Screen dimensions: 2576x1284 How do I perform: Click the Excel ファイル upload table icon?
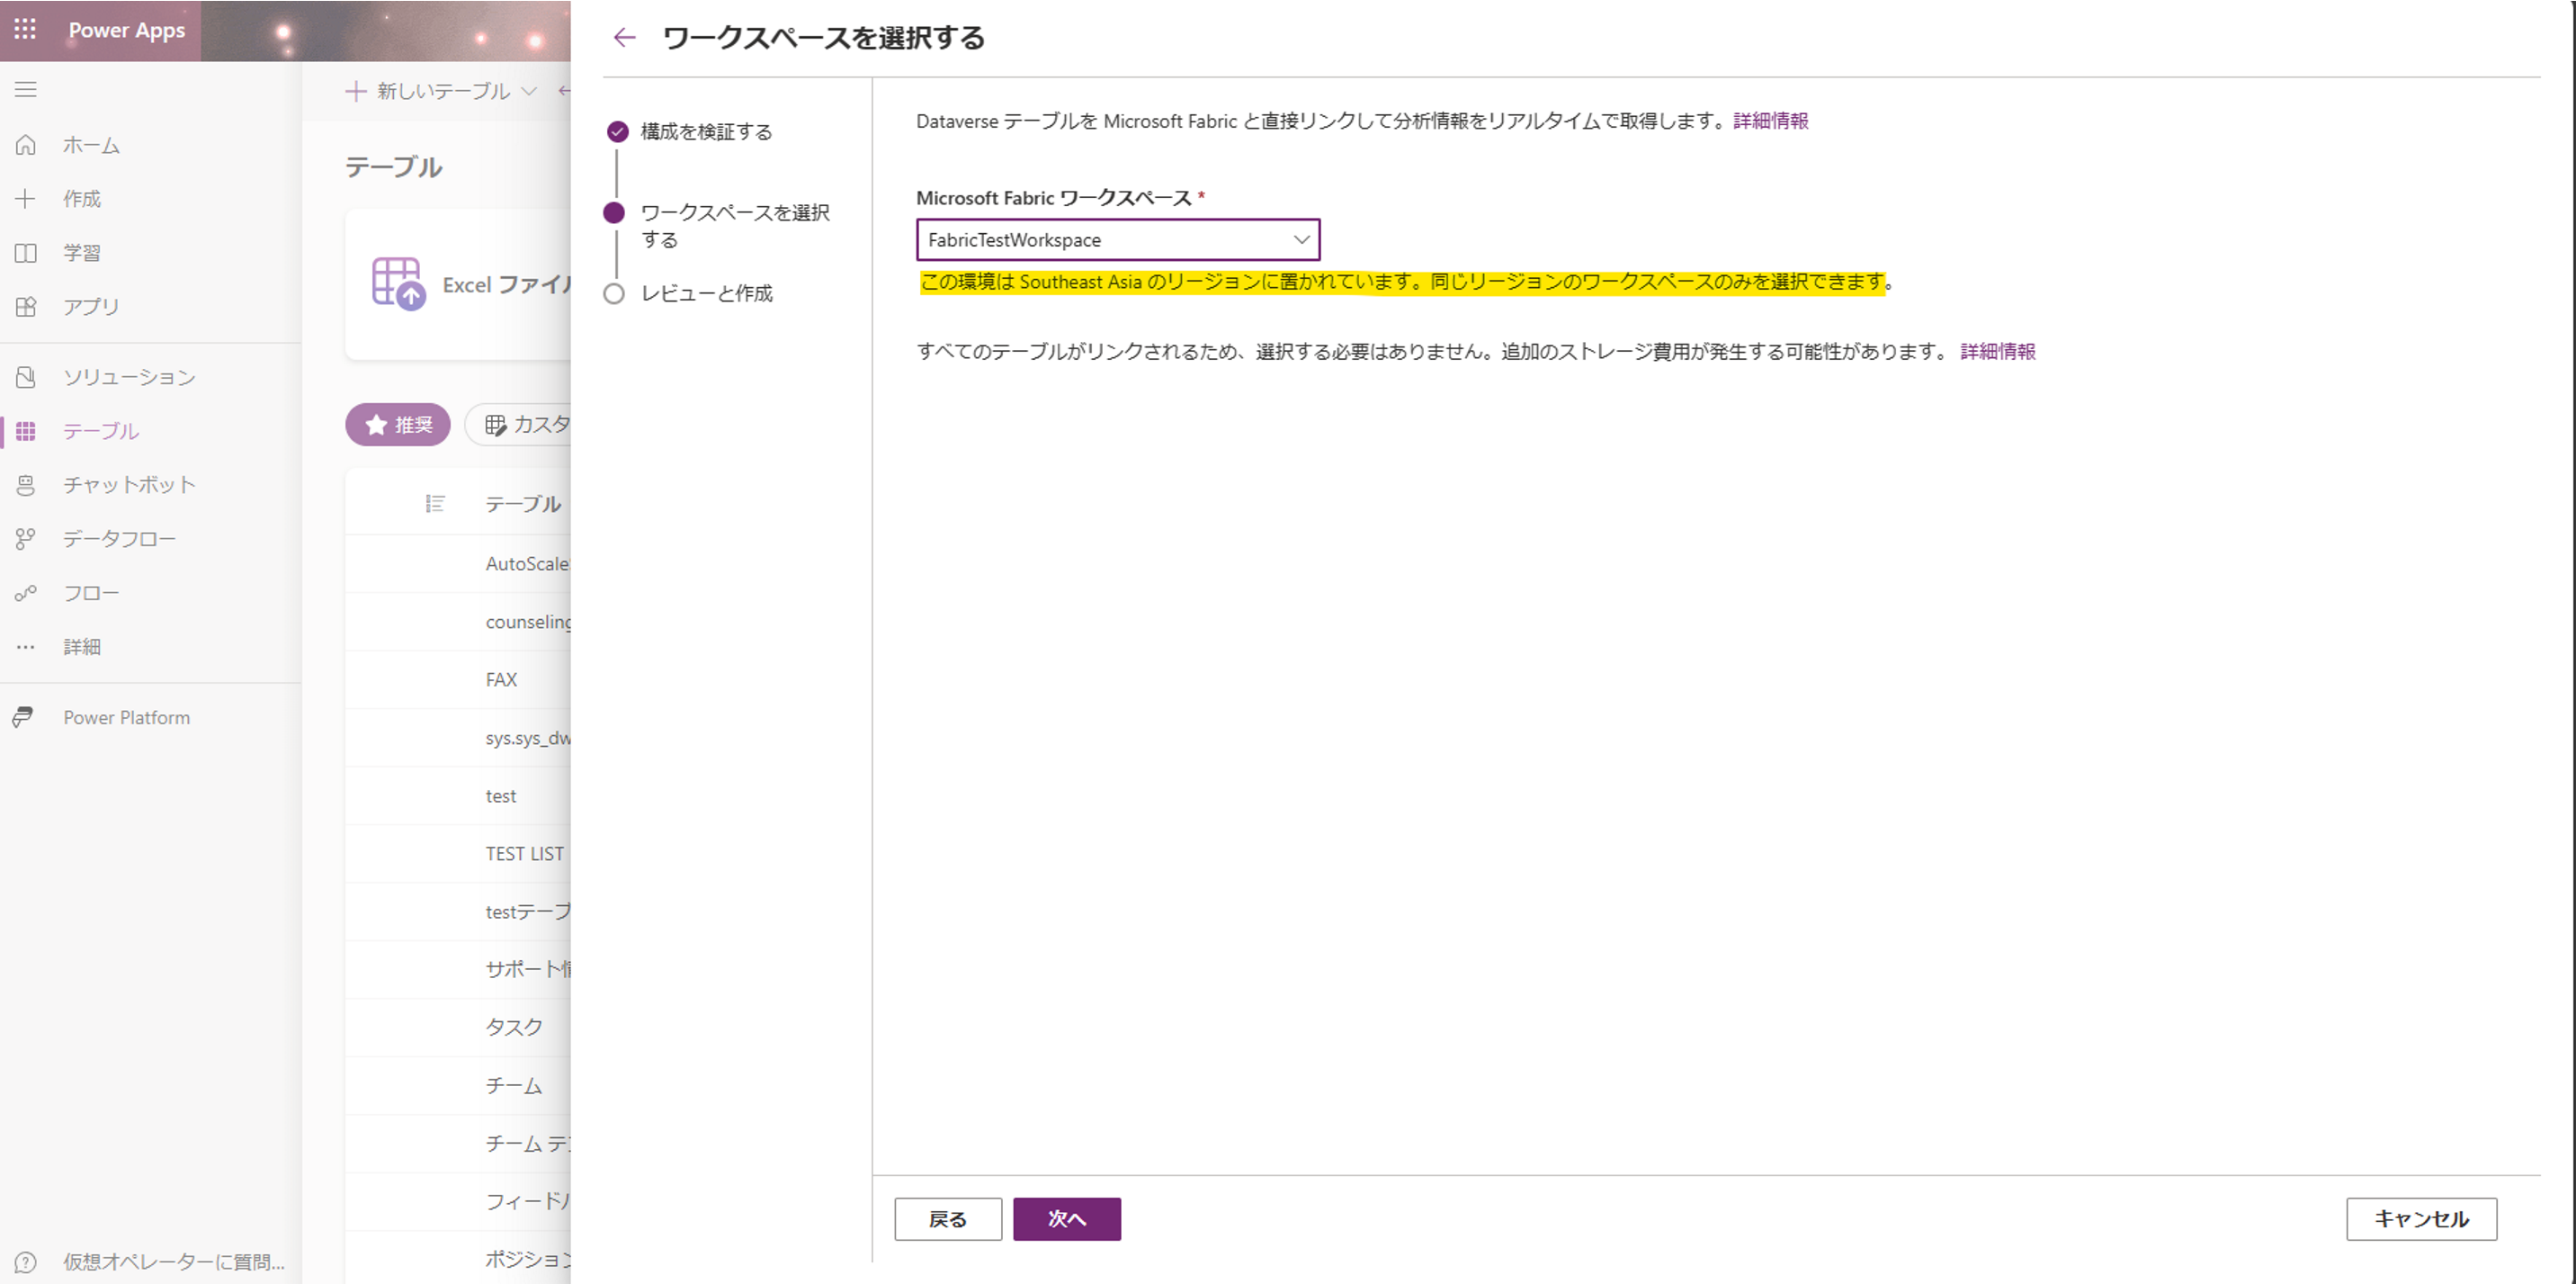[398, 283]
